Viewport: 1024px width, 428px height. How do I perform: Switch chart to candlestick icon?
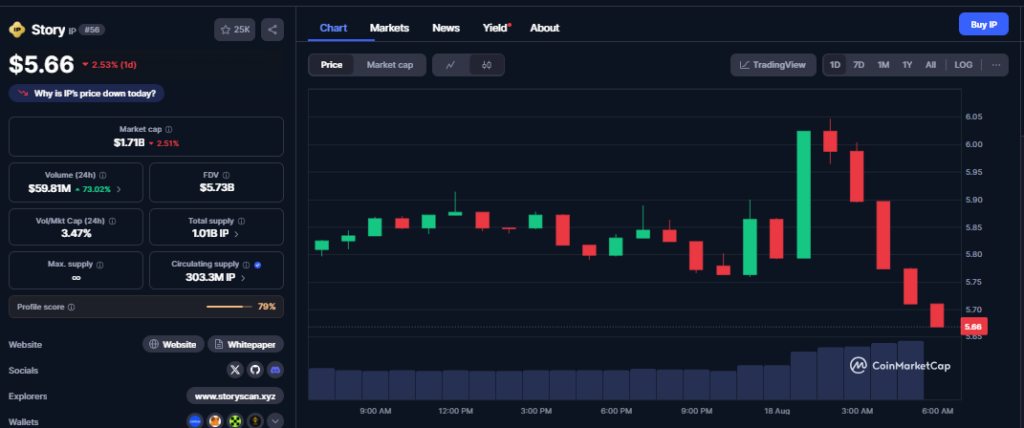click(487, 65)
